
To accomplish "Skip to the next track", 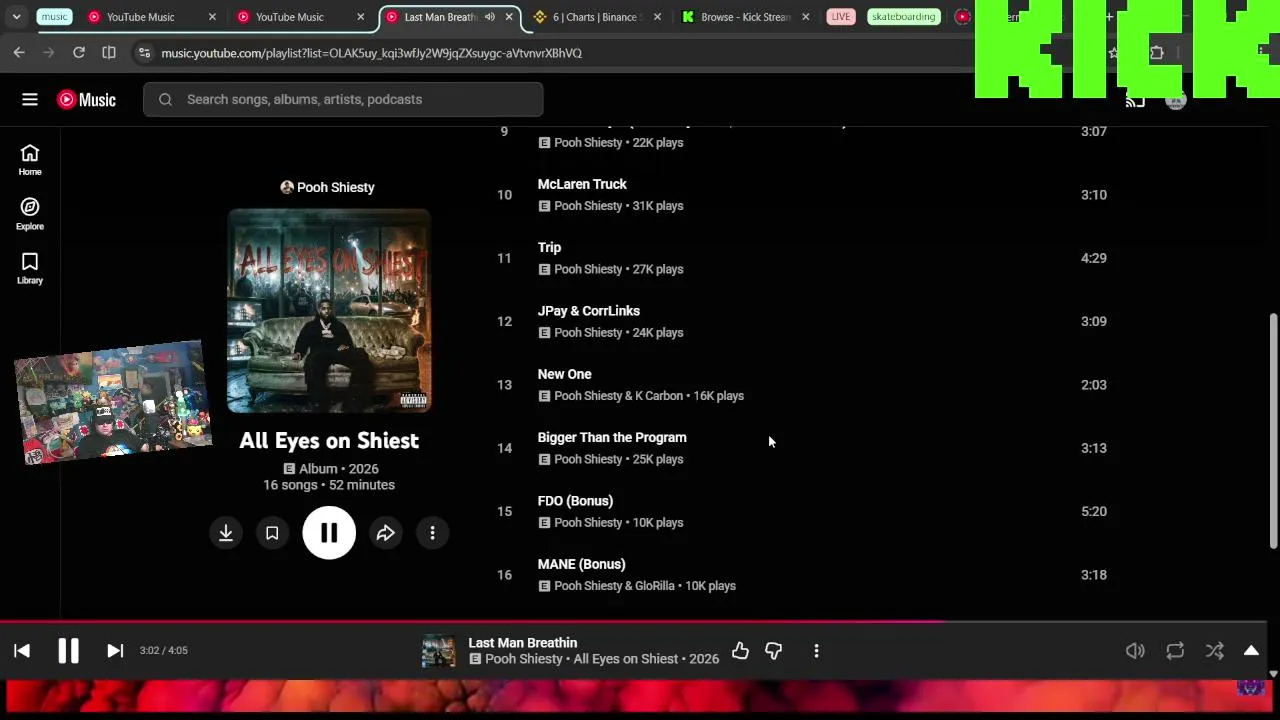I will pos(115,651).
